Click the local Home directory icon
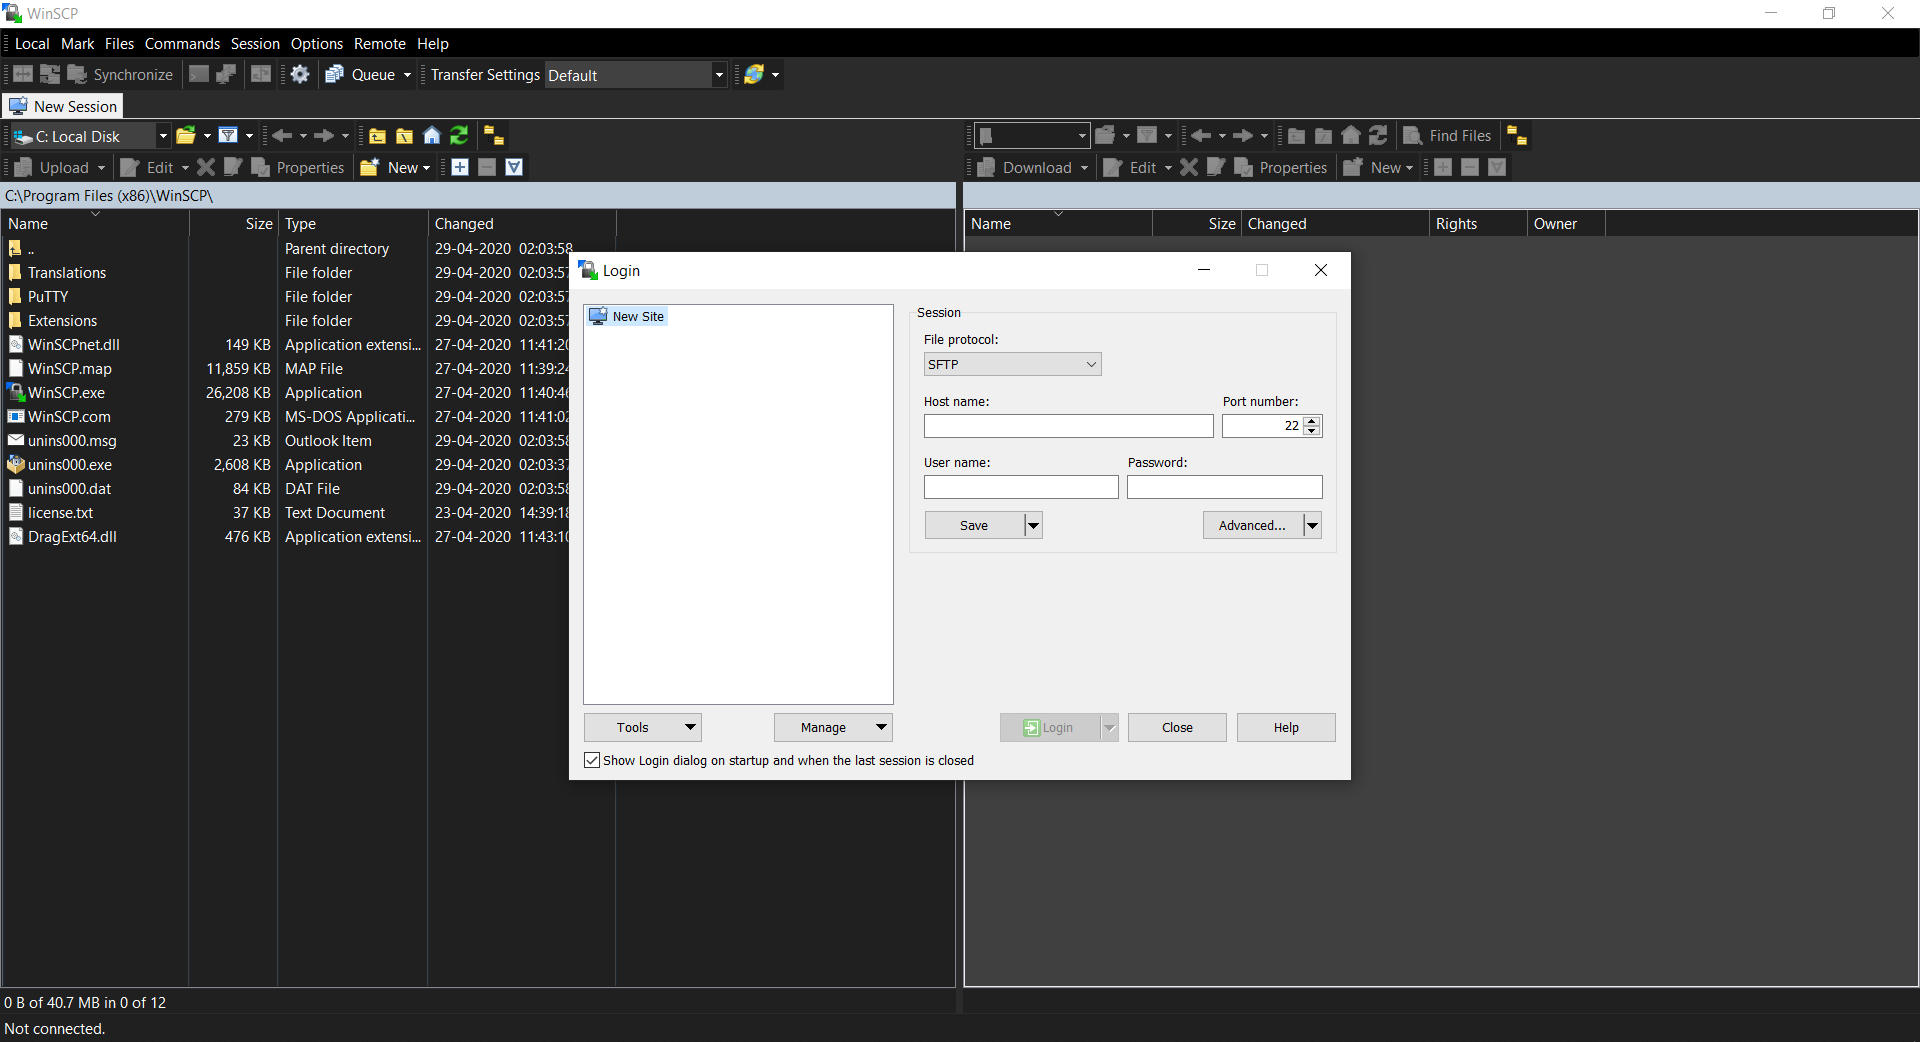The image size is (1920, 1042). click(432, 136)
